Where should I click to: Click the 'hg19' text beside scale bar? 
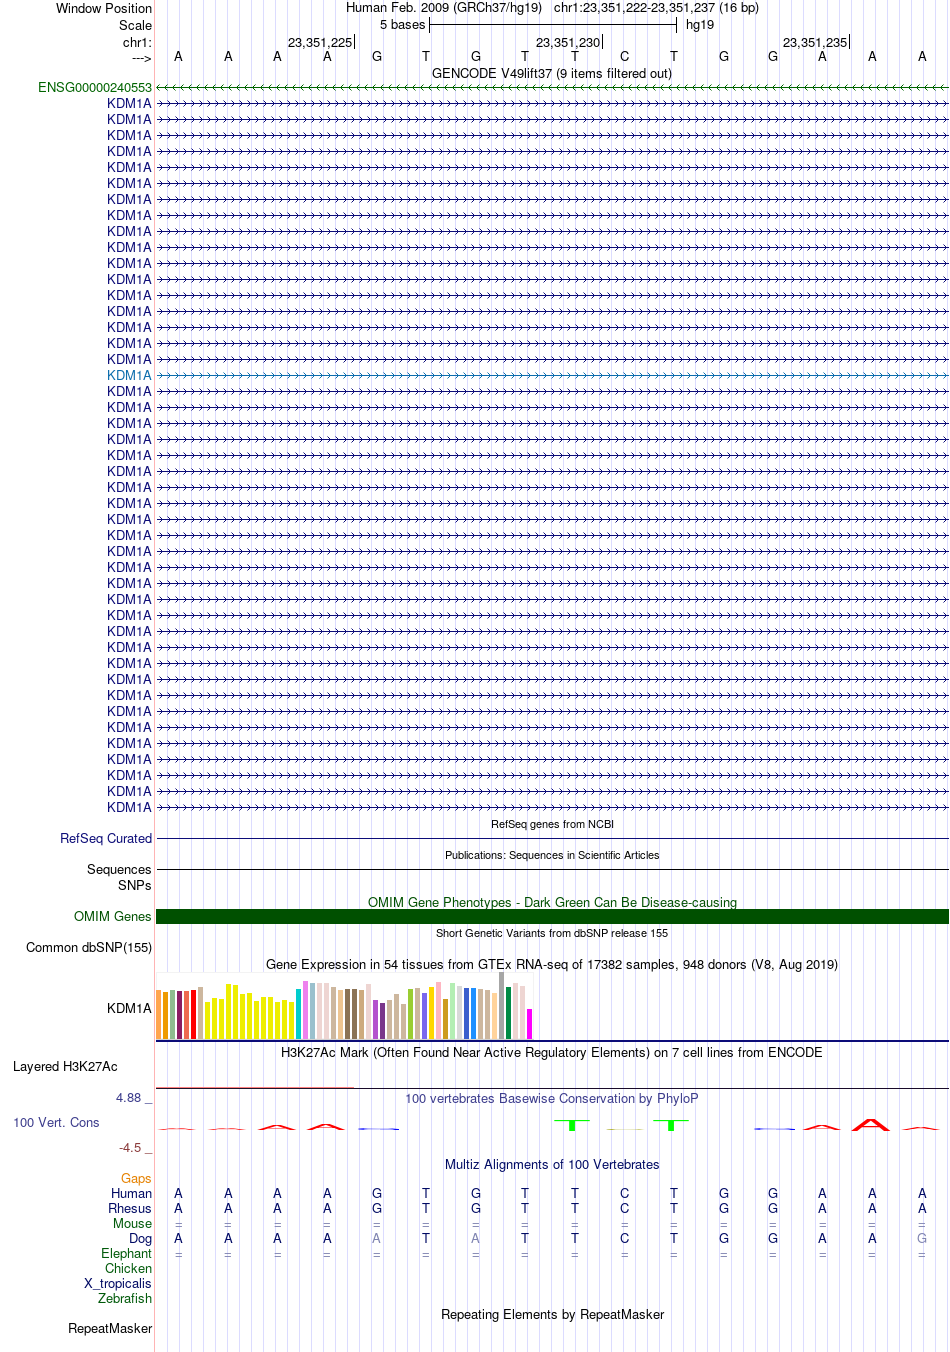coord(700,25)
